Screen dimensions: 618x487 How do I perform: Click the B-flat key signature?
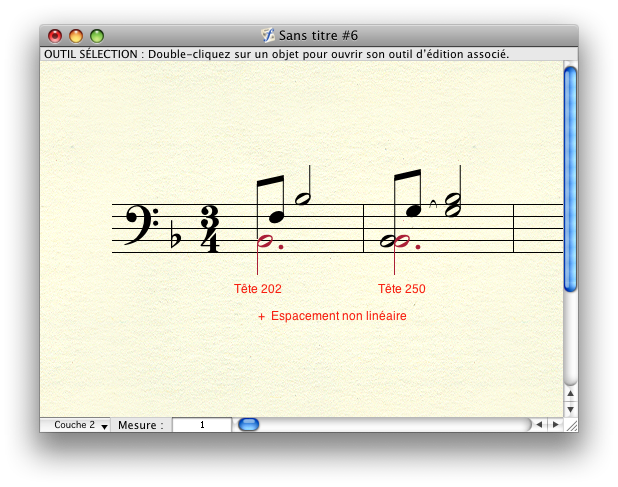click(x=176, y=239)
